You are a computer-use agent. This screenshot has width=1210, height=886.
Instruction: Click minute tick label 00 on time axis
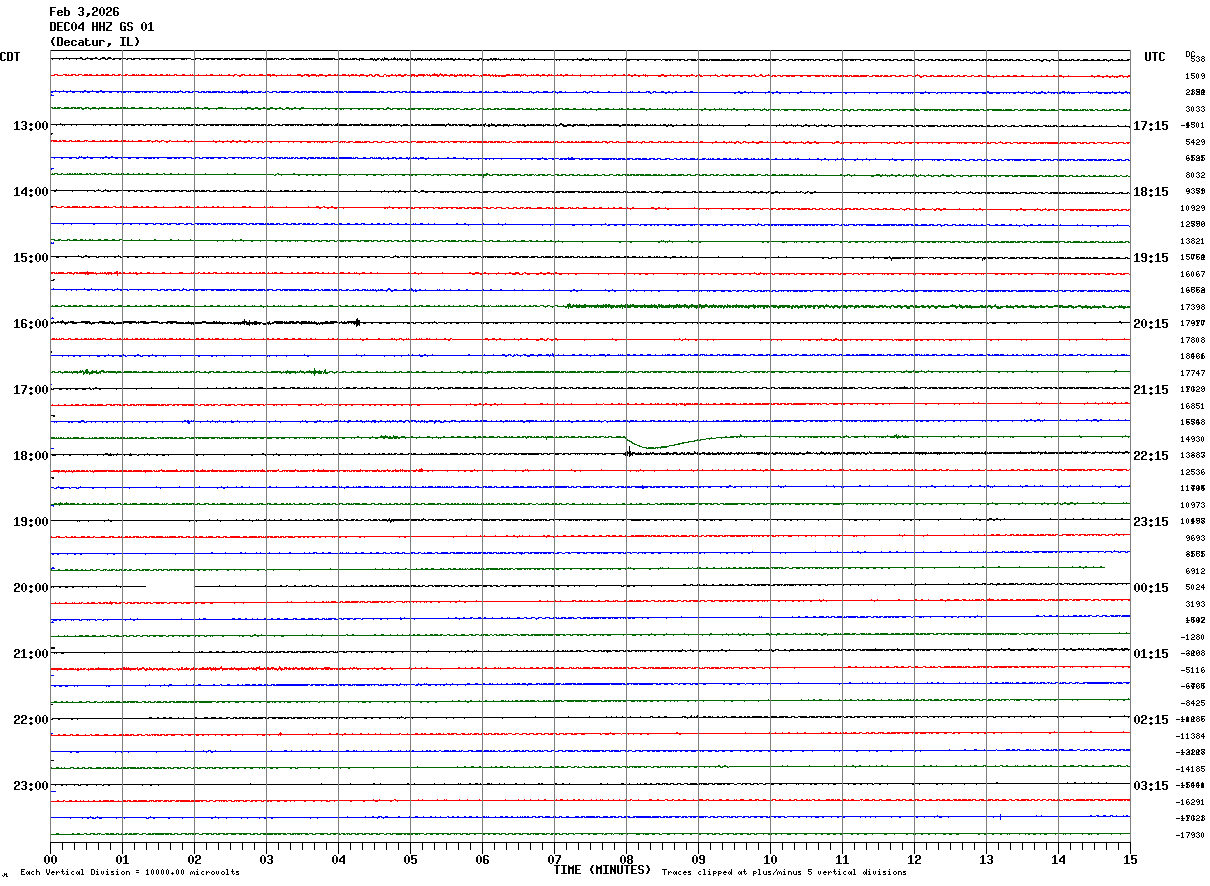pos(50,859)
